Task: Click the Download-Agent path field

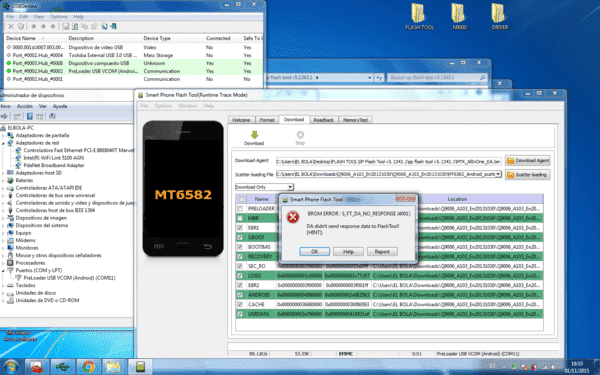Action: [x=388, y=161]
